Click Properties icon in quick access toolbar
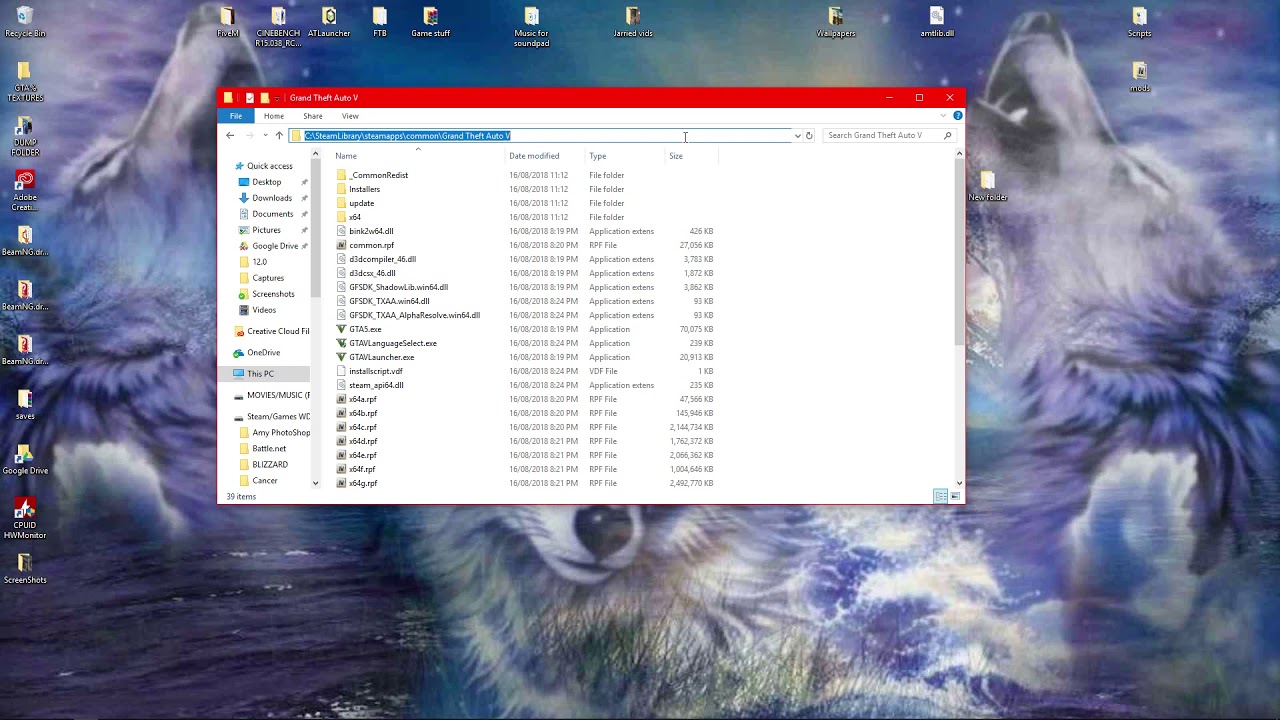 (250, 98)
